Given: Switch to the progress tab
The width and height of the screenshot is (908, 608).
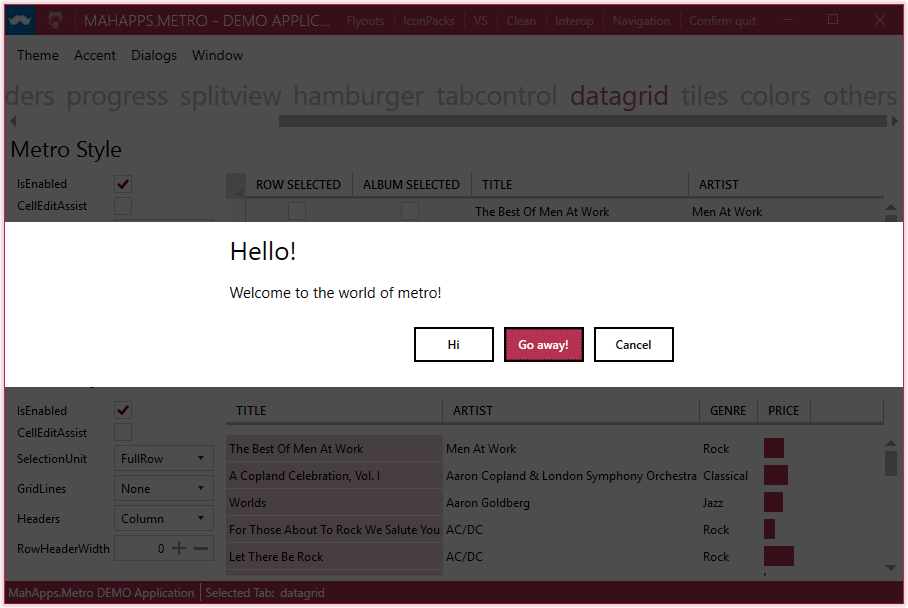Looking at the screenshot, I should coord(117,96).
